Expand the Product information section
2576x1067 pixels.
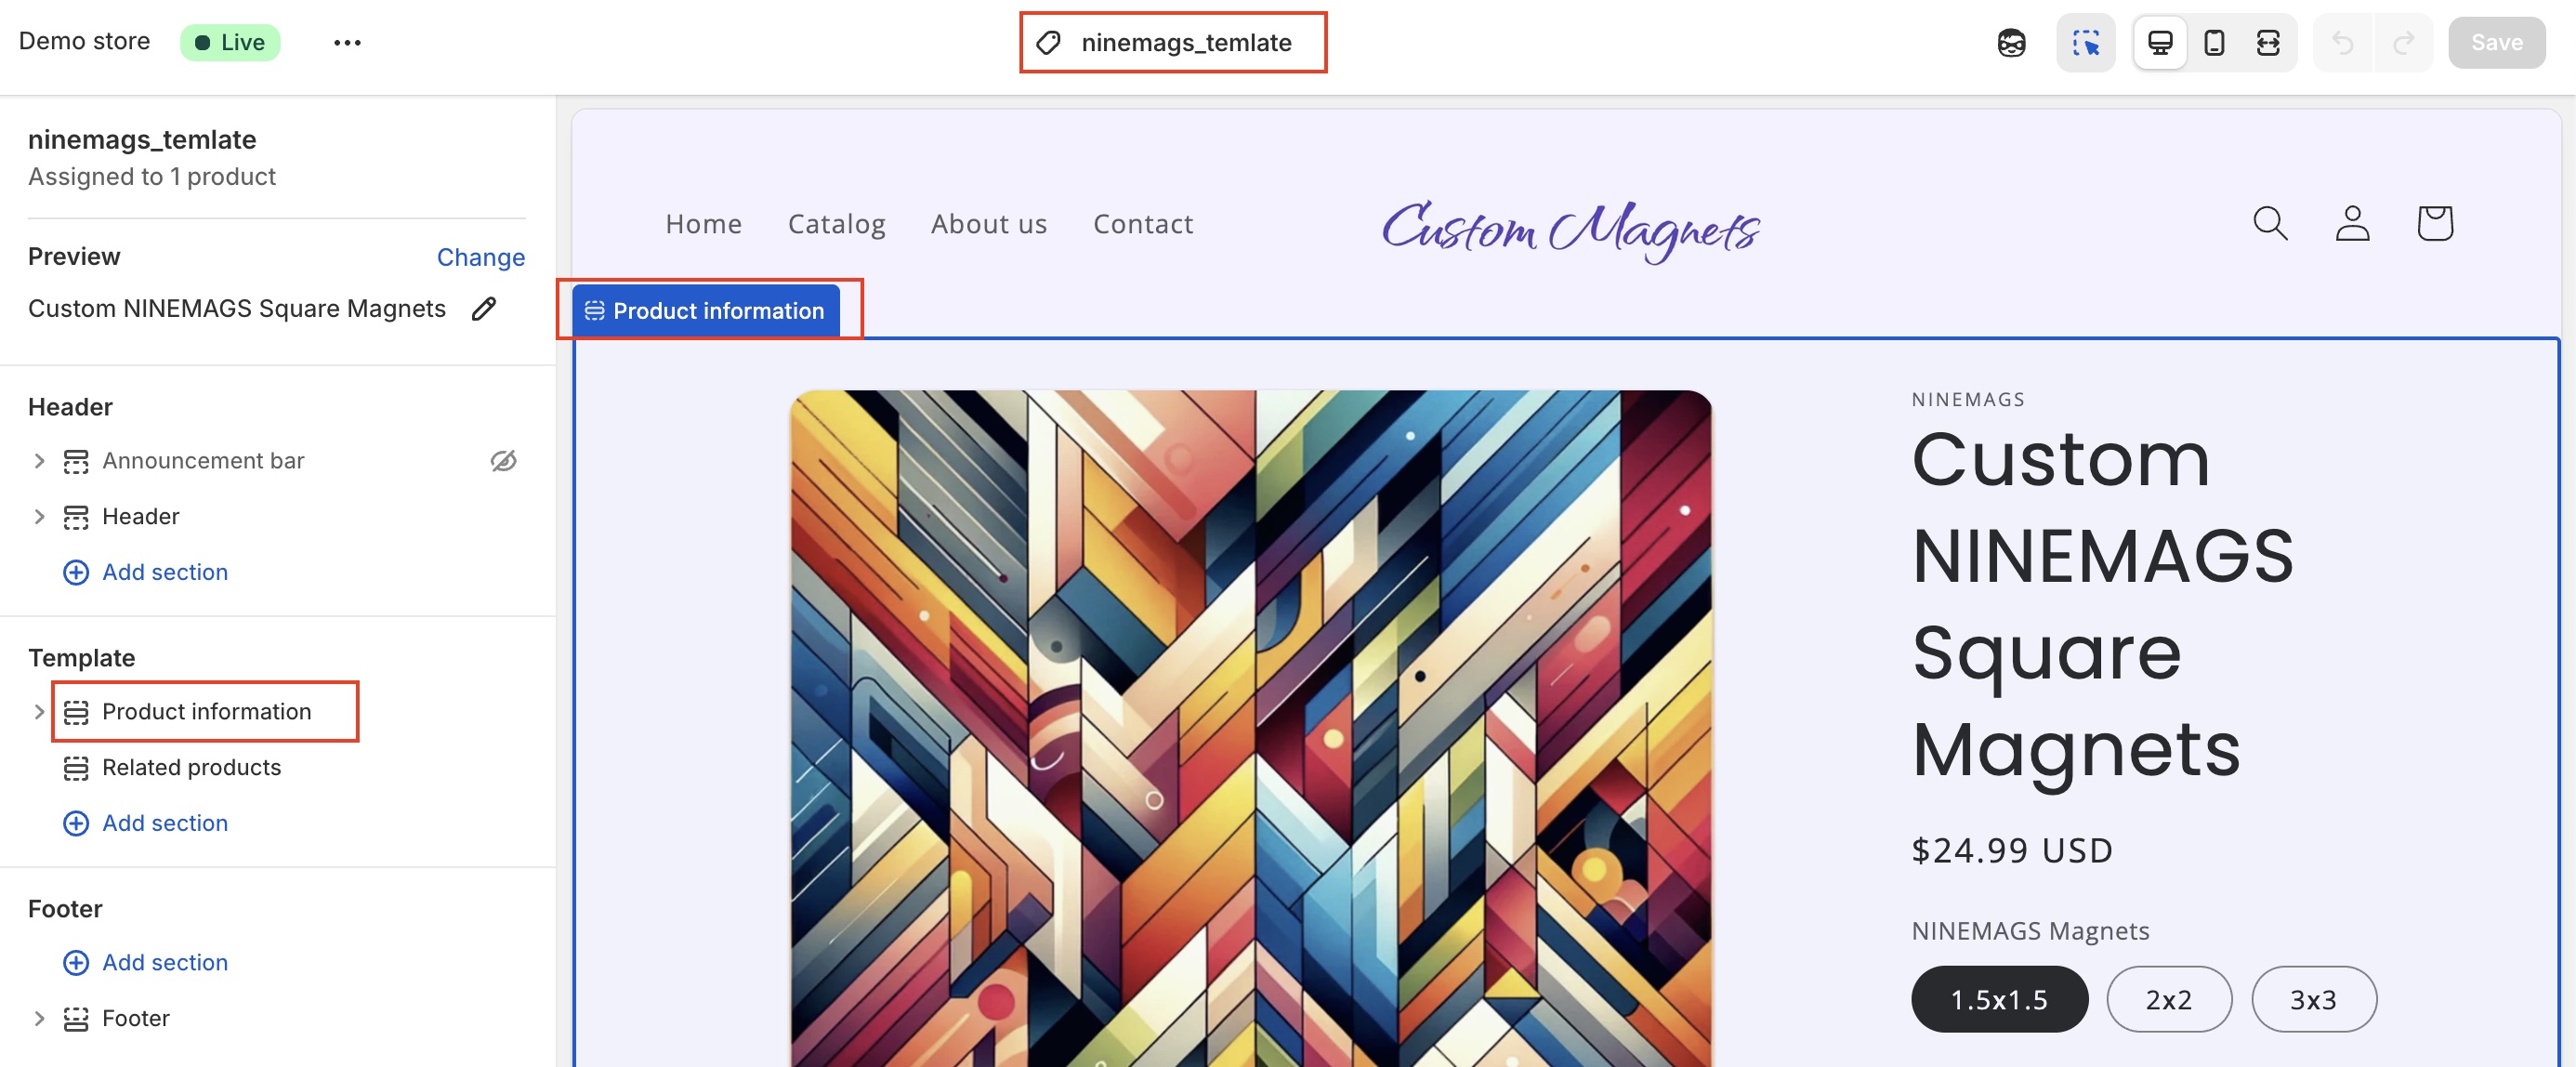point(39,712)
